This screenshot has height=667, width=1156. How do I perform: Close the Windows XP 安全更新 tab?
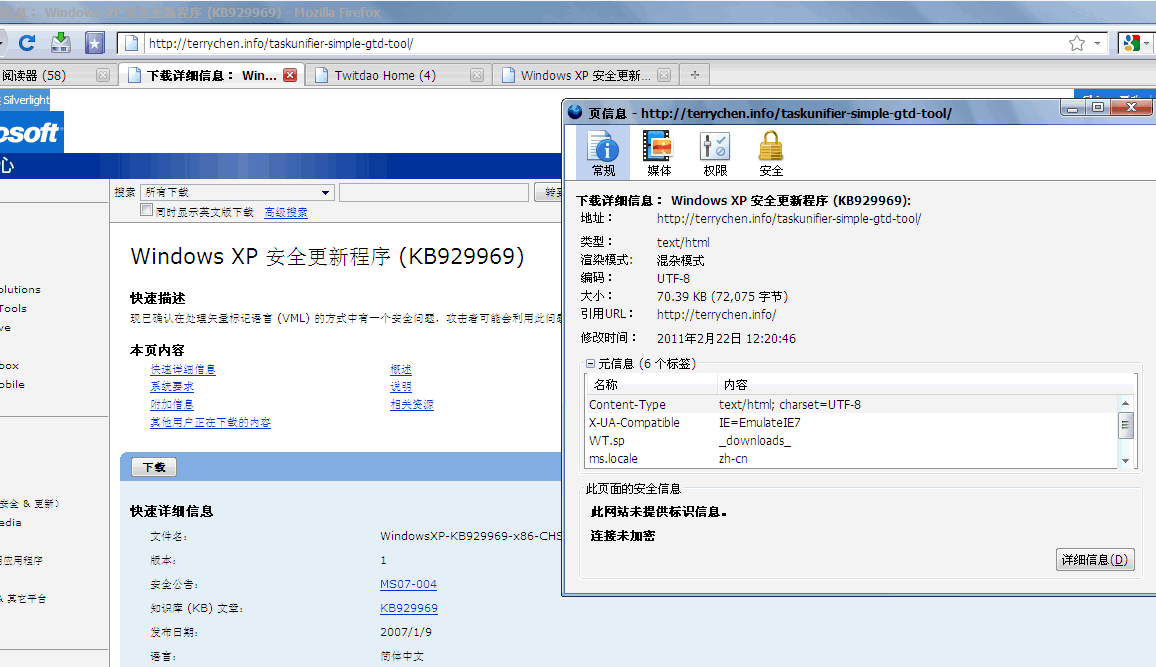point(664,75)
